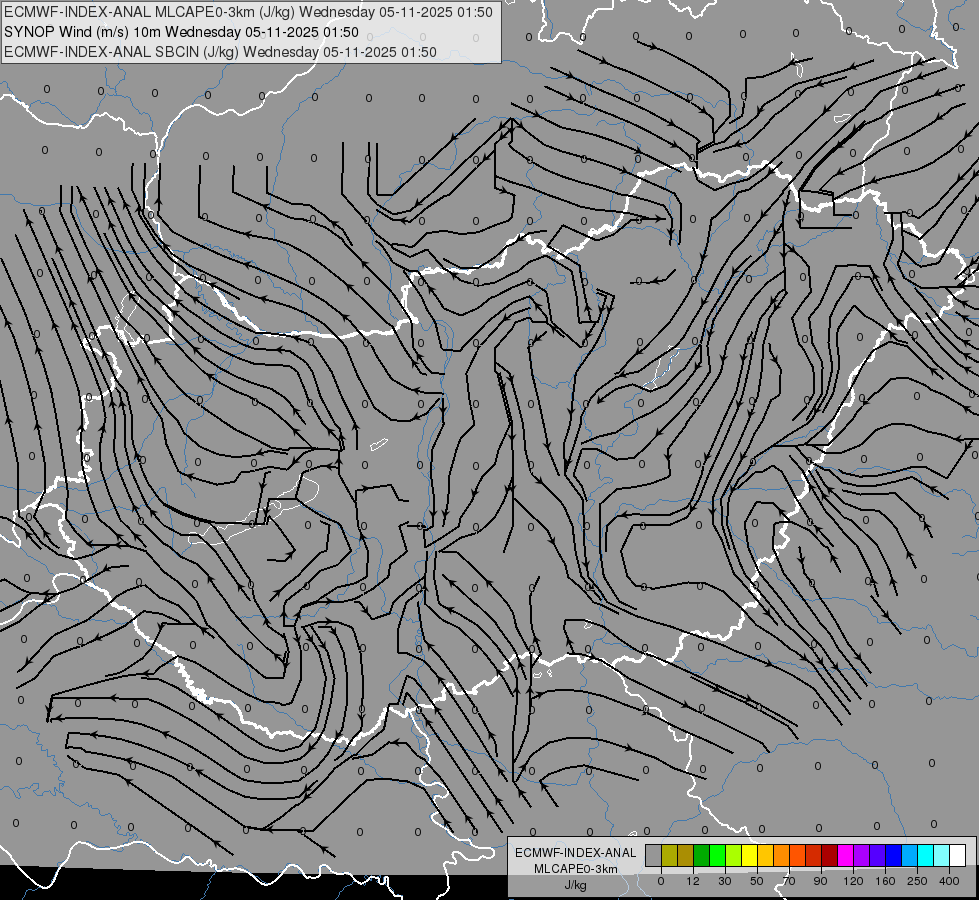Select the SYNOP Wind 10m title line
Image resolution: width=979 pixels, height=900 pixels.
[x=181, y=32]
